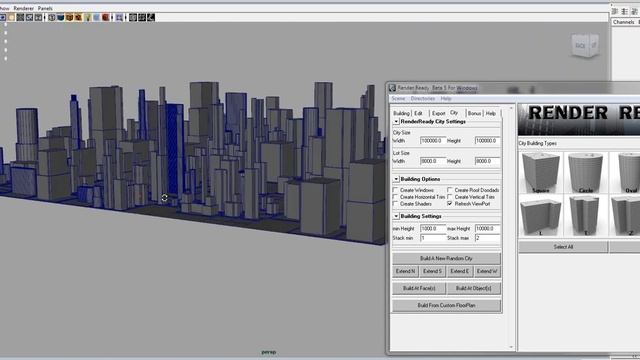Select the Square building type thumbnail

541,173
